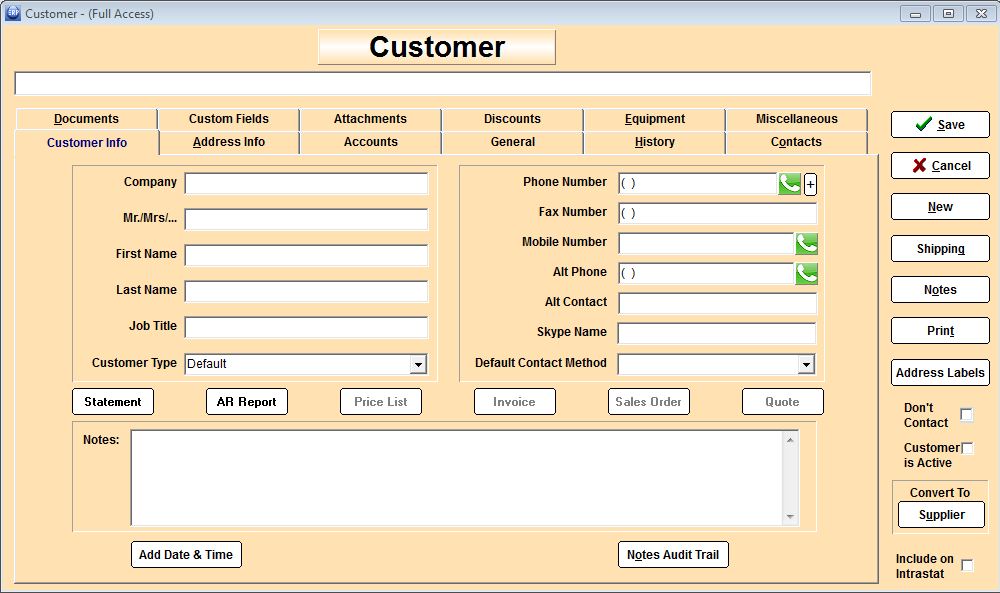Open the Equipment tab
Screen dimensions: 1000x593
click(655, 119)
